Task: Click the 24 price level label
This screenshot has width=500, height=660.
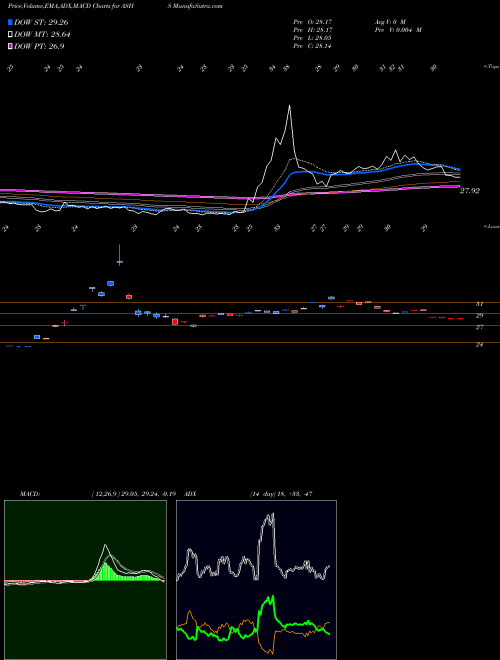Action: 479,344
